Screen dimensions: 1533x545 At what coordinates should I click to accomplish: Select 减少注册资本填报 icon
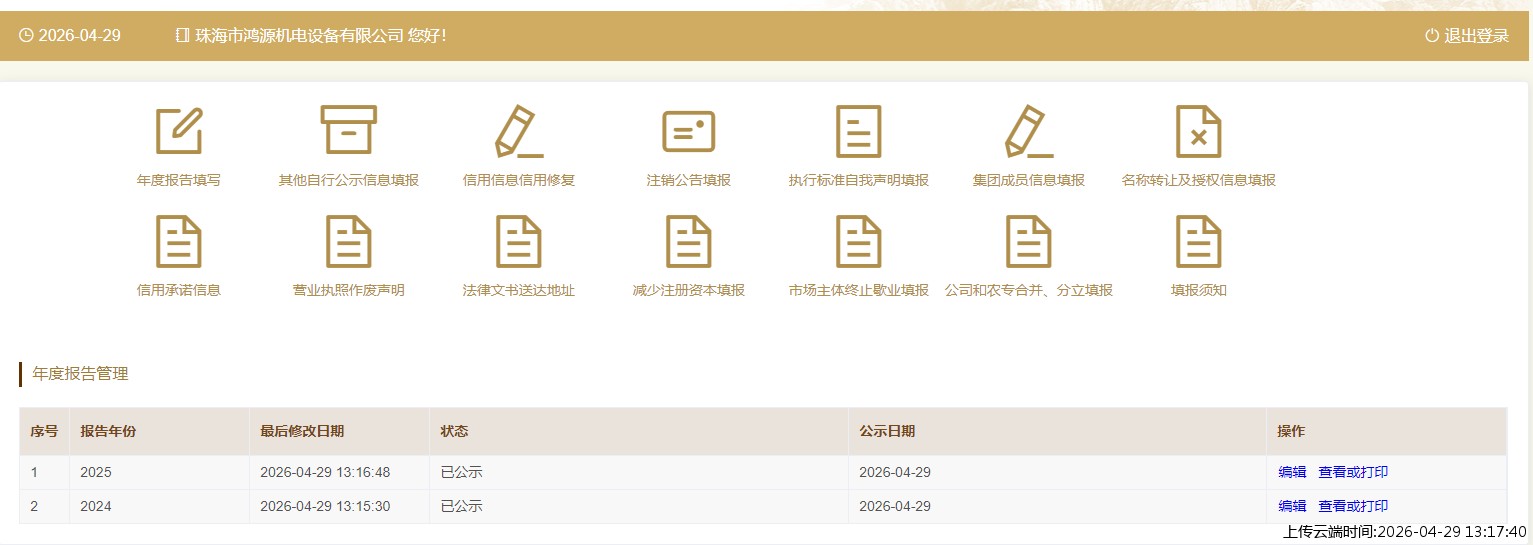689,242
